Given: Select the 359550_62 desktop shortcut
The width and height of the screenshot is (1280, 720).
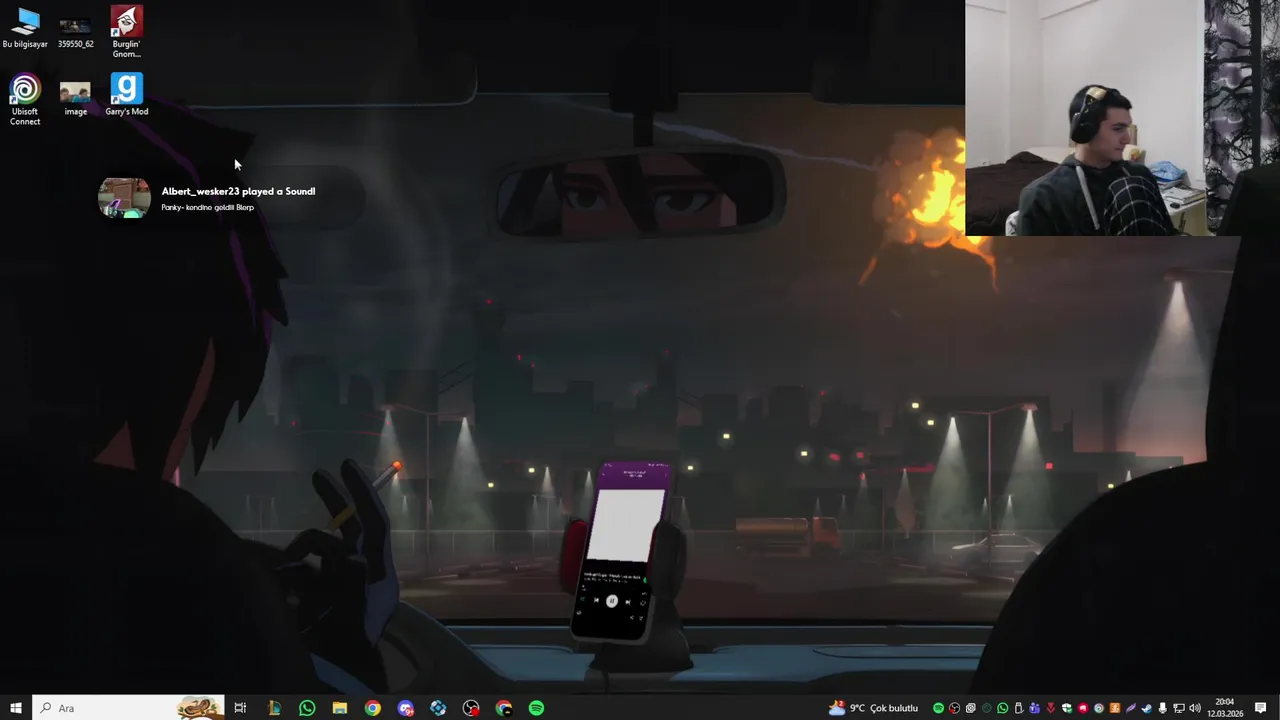Looking at the screenshot, I should pyautogui.click(x=75, y=32).
